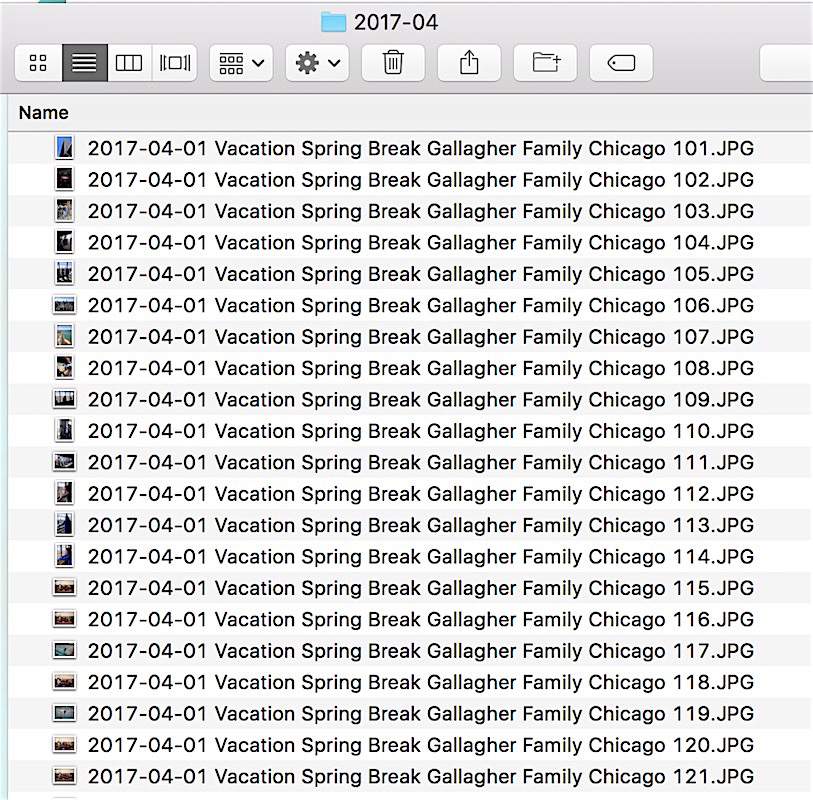Select the file ending in Chicago 102.JPG
This screenshot has height=800, width=813.
point(410,179)
